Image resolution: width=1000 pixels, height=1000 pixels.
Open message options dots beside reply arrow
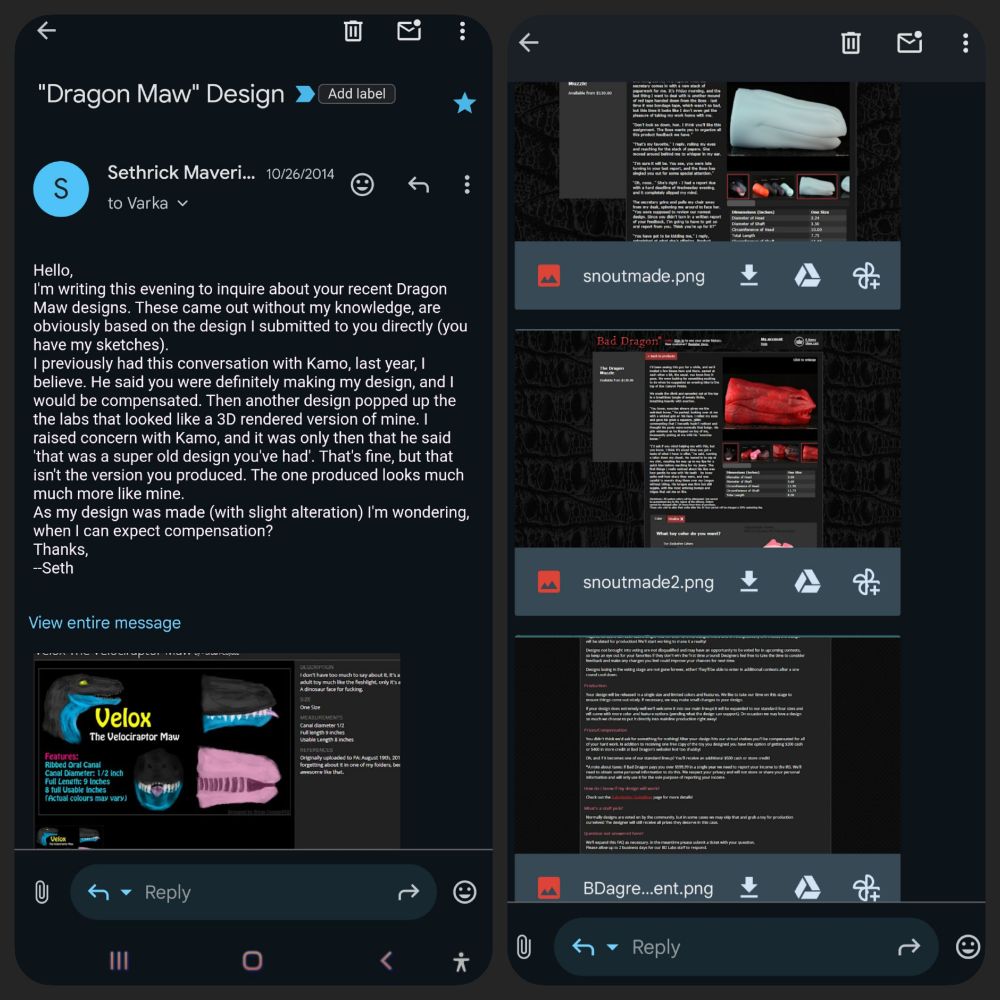click(467, 185)
